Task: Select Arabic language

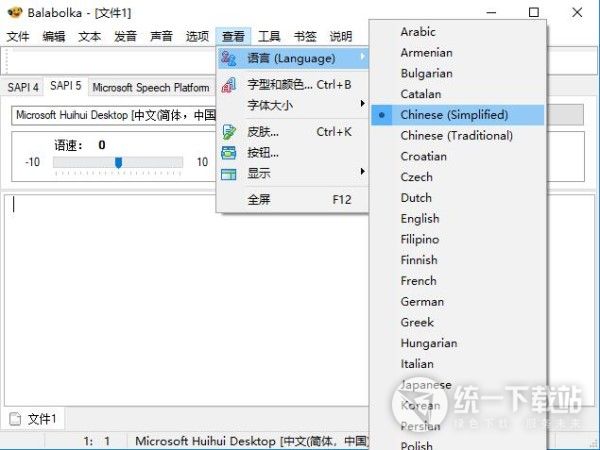Action: [458, 32]
